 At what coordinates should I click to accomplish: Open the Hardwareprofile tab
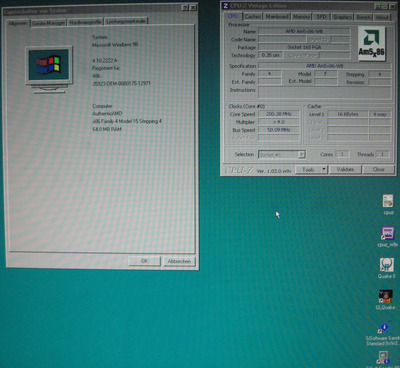pyautogui.click(x=85, y=22)
